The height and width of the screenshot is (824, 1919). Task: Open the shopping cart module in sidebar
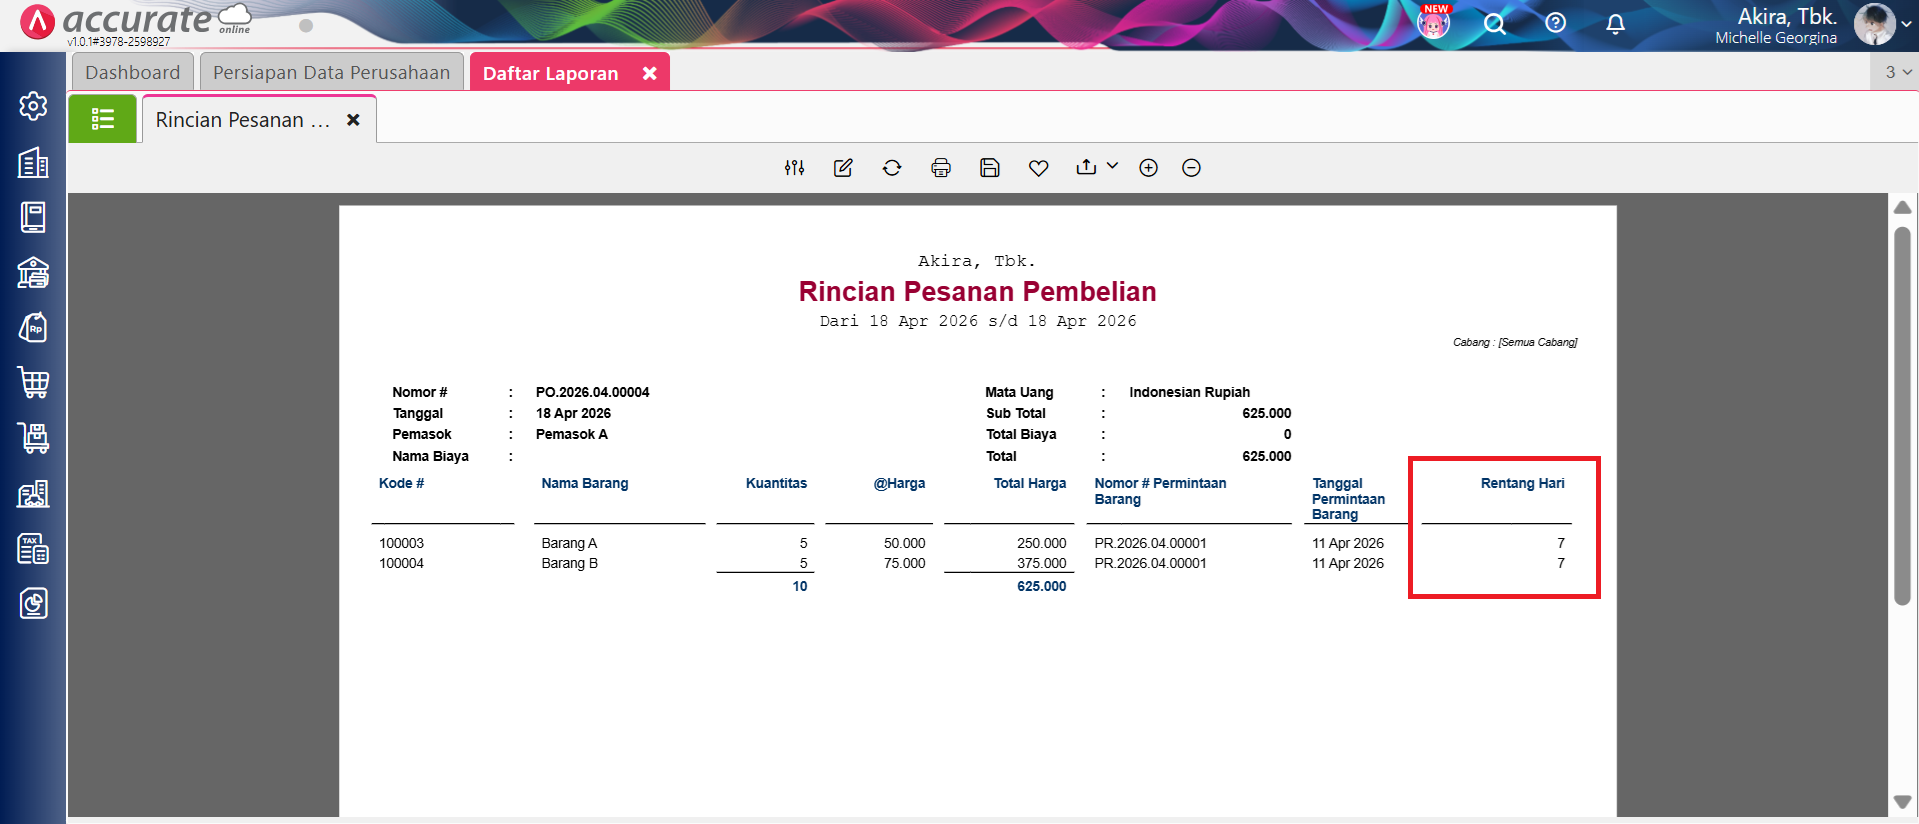[x=33, y=382]
